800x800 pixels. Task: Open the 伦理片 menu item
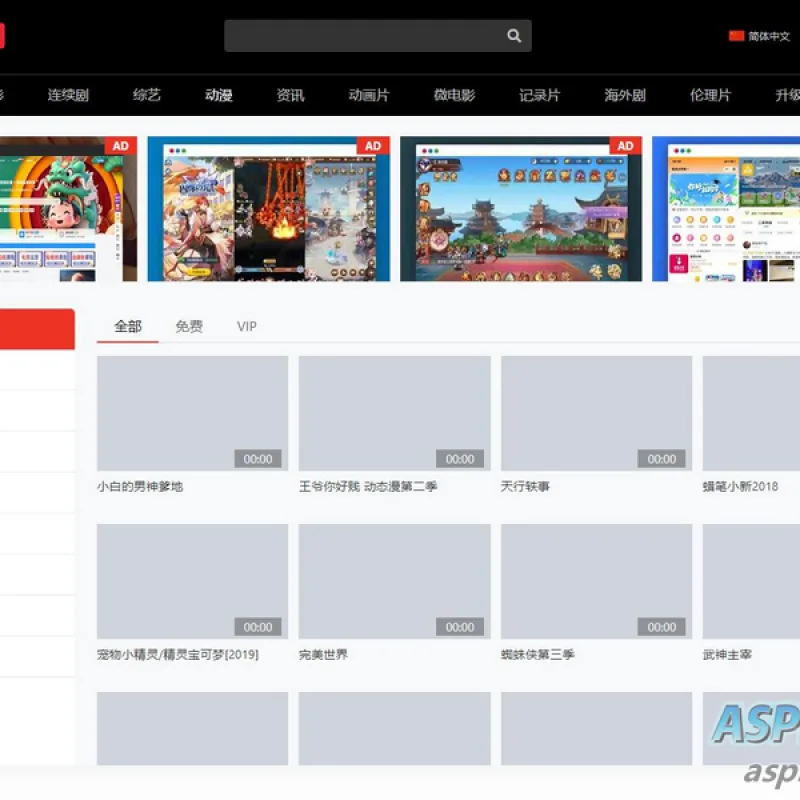pos(711,95)
